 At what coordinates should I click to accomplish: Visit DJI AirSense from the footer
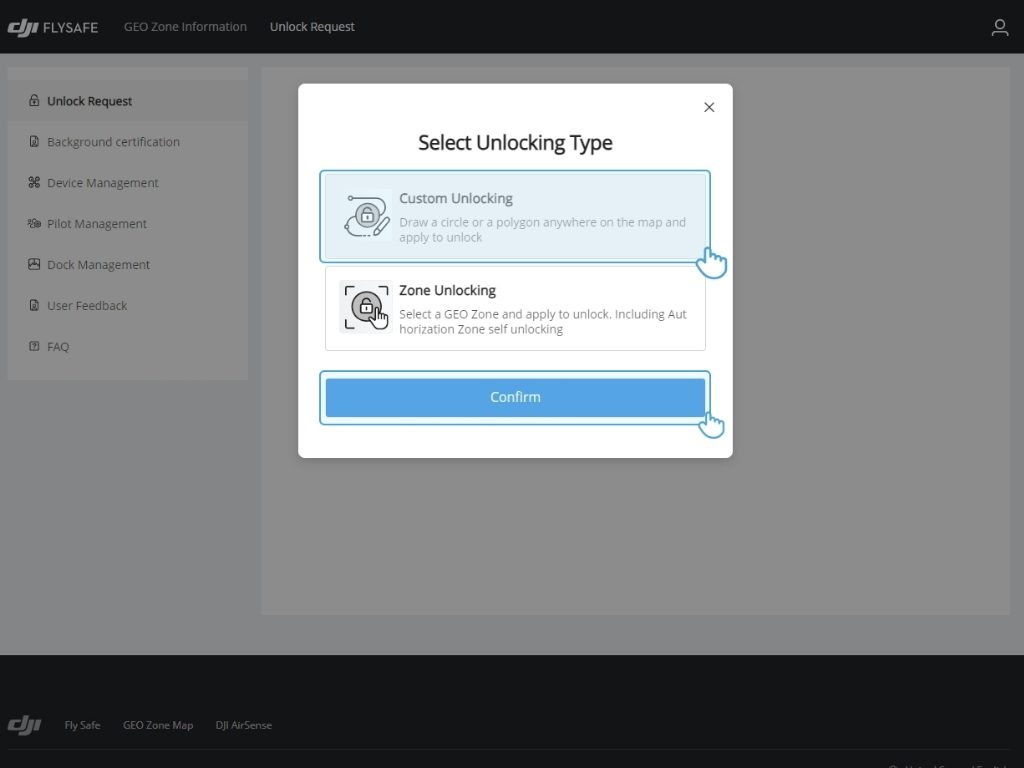pos(243,725)
